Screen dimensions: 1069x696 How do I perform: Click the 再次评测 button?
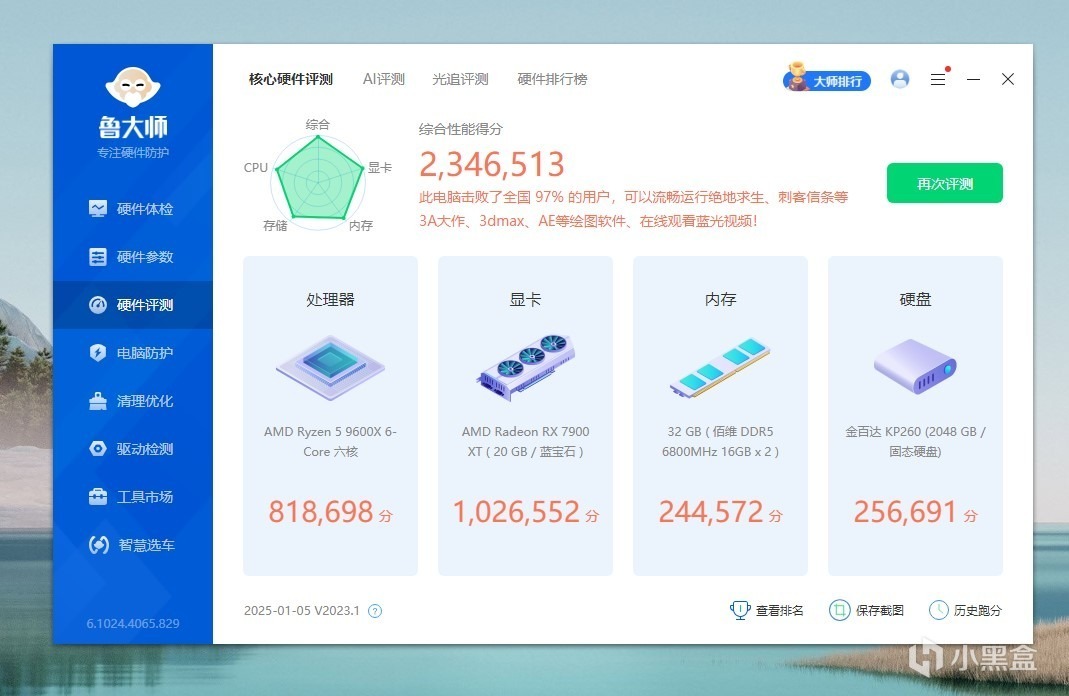[944, 183]
